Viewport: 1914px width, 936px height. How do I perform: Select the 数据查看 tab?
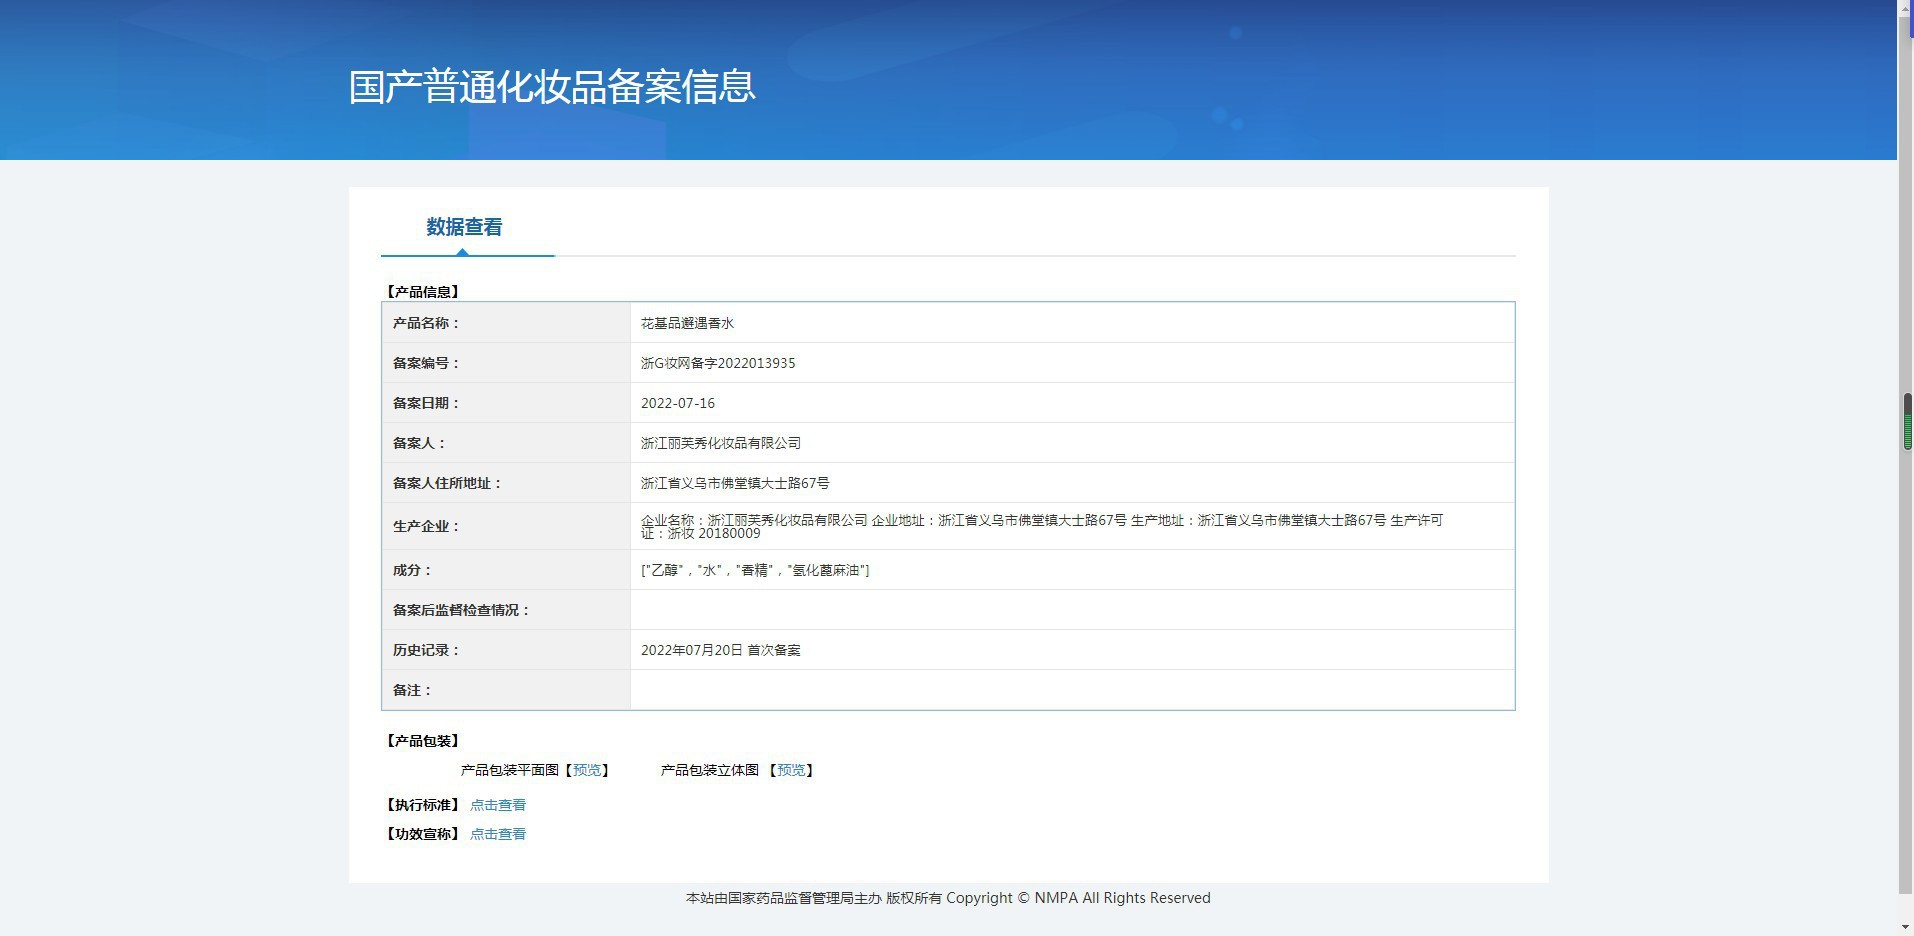point(464,227)
